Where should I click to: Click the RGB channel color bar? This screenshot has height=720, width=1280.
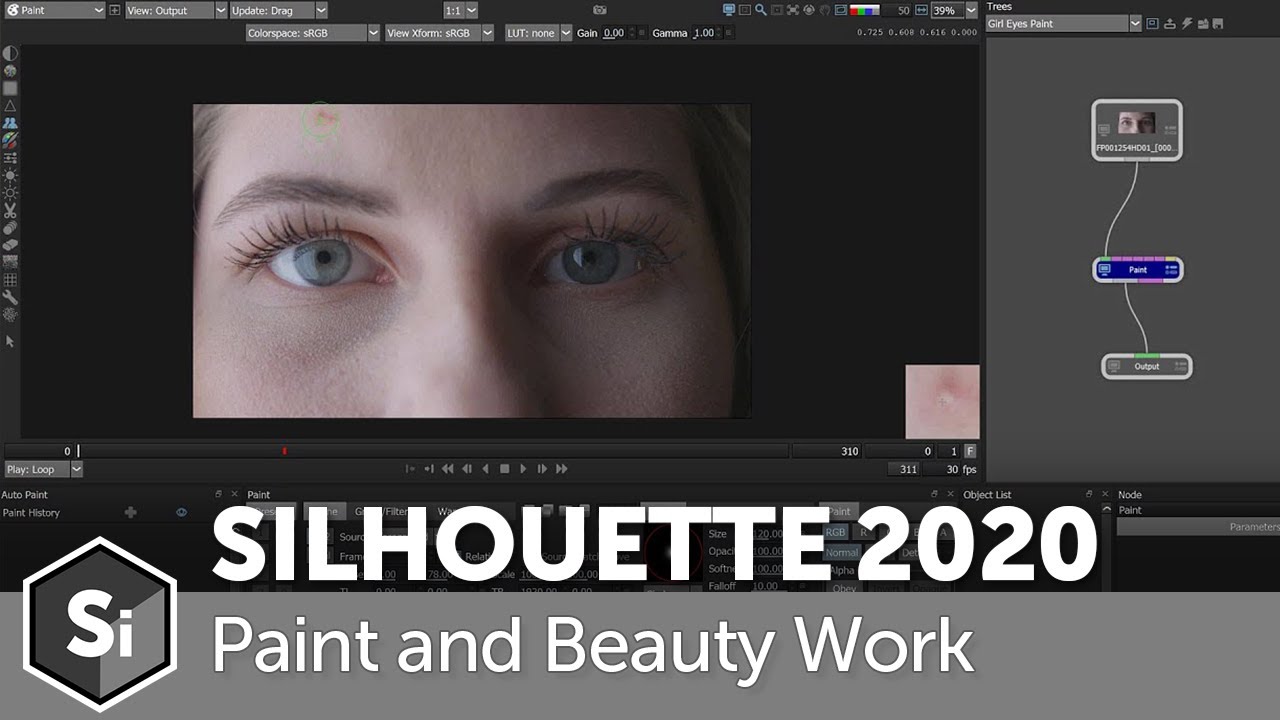click(864, 10)
